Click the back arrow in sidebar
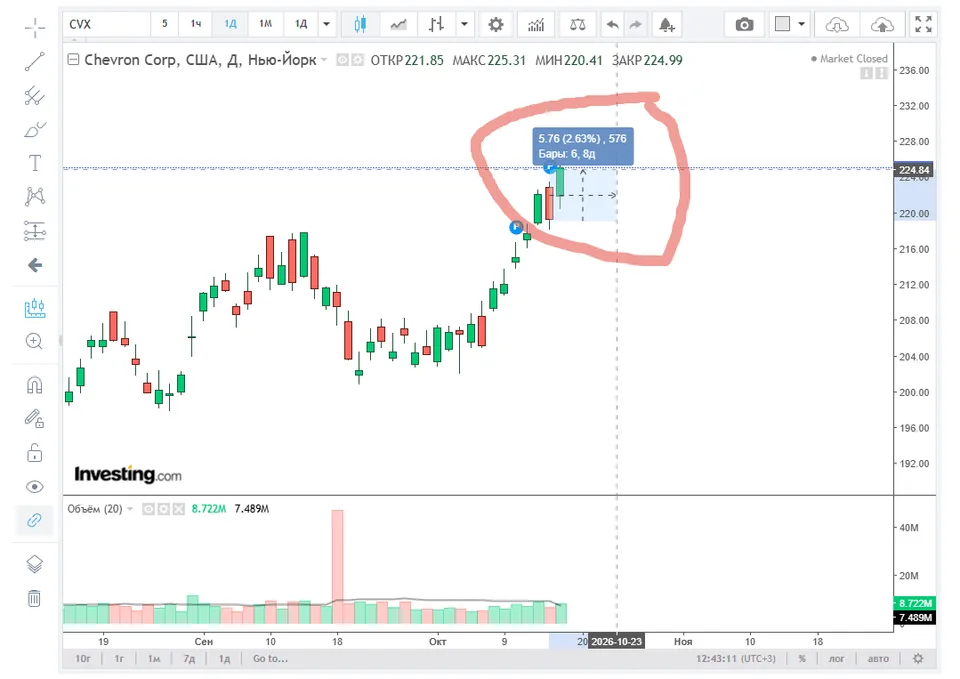This screenshot has width=960, height=679. coord(35,265)
